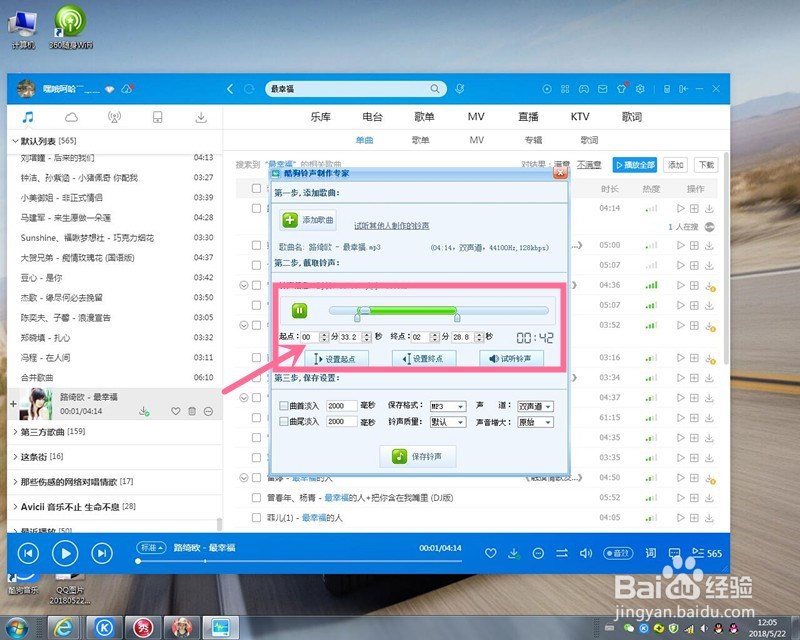Screen dimensions: 800x640
Task: Open 声道 双声道 dropdown
Action: [535, 406]
